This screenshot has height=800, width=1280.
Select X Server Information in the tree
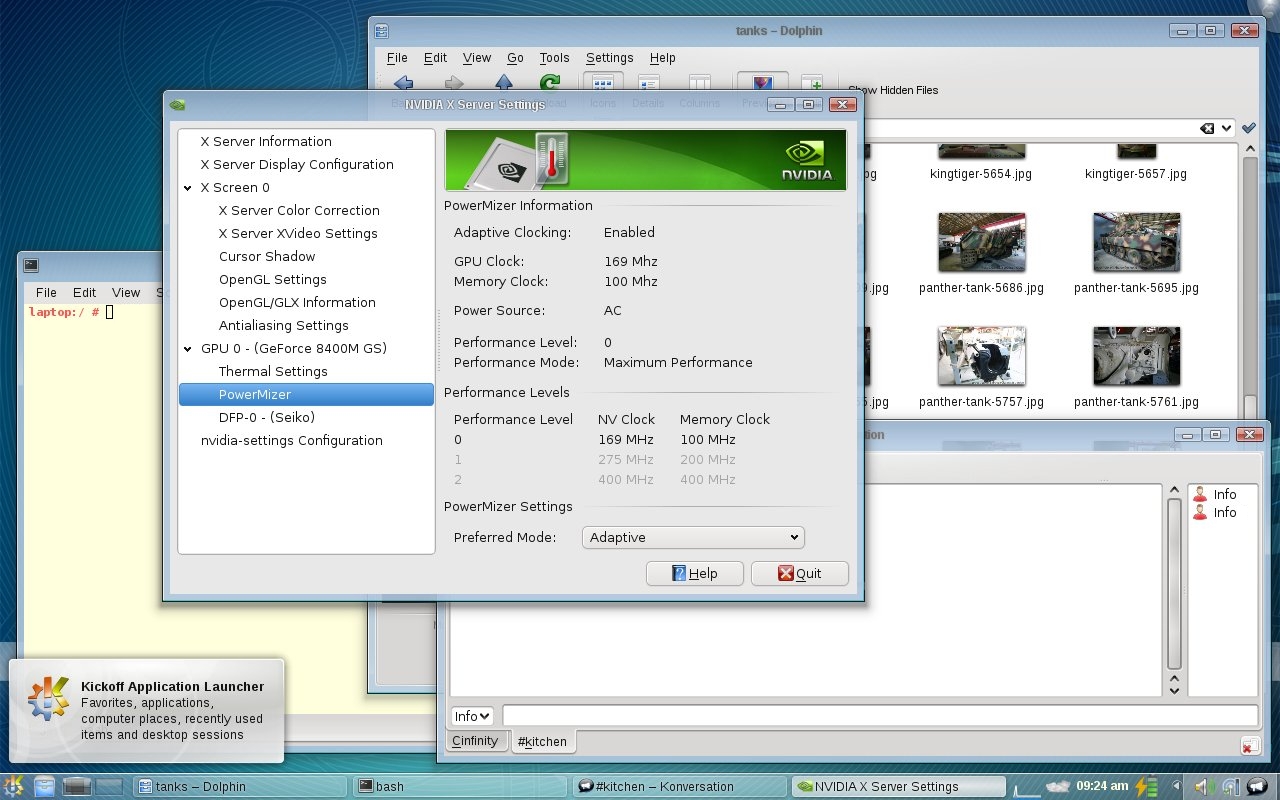(x=266, y=142)
